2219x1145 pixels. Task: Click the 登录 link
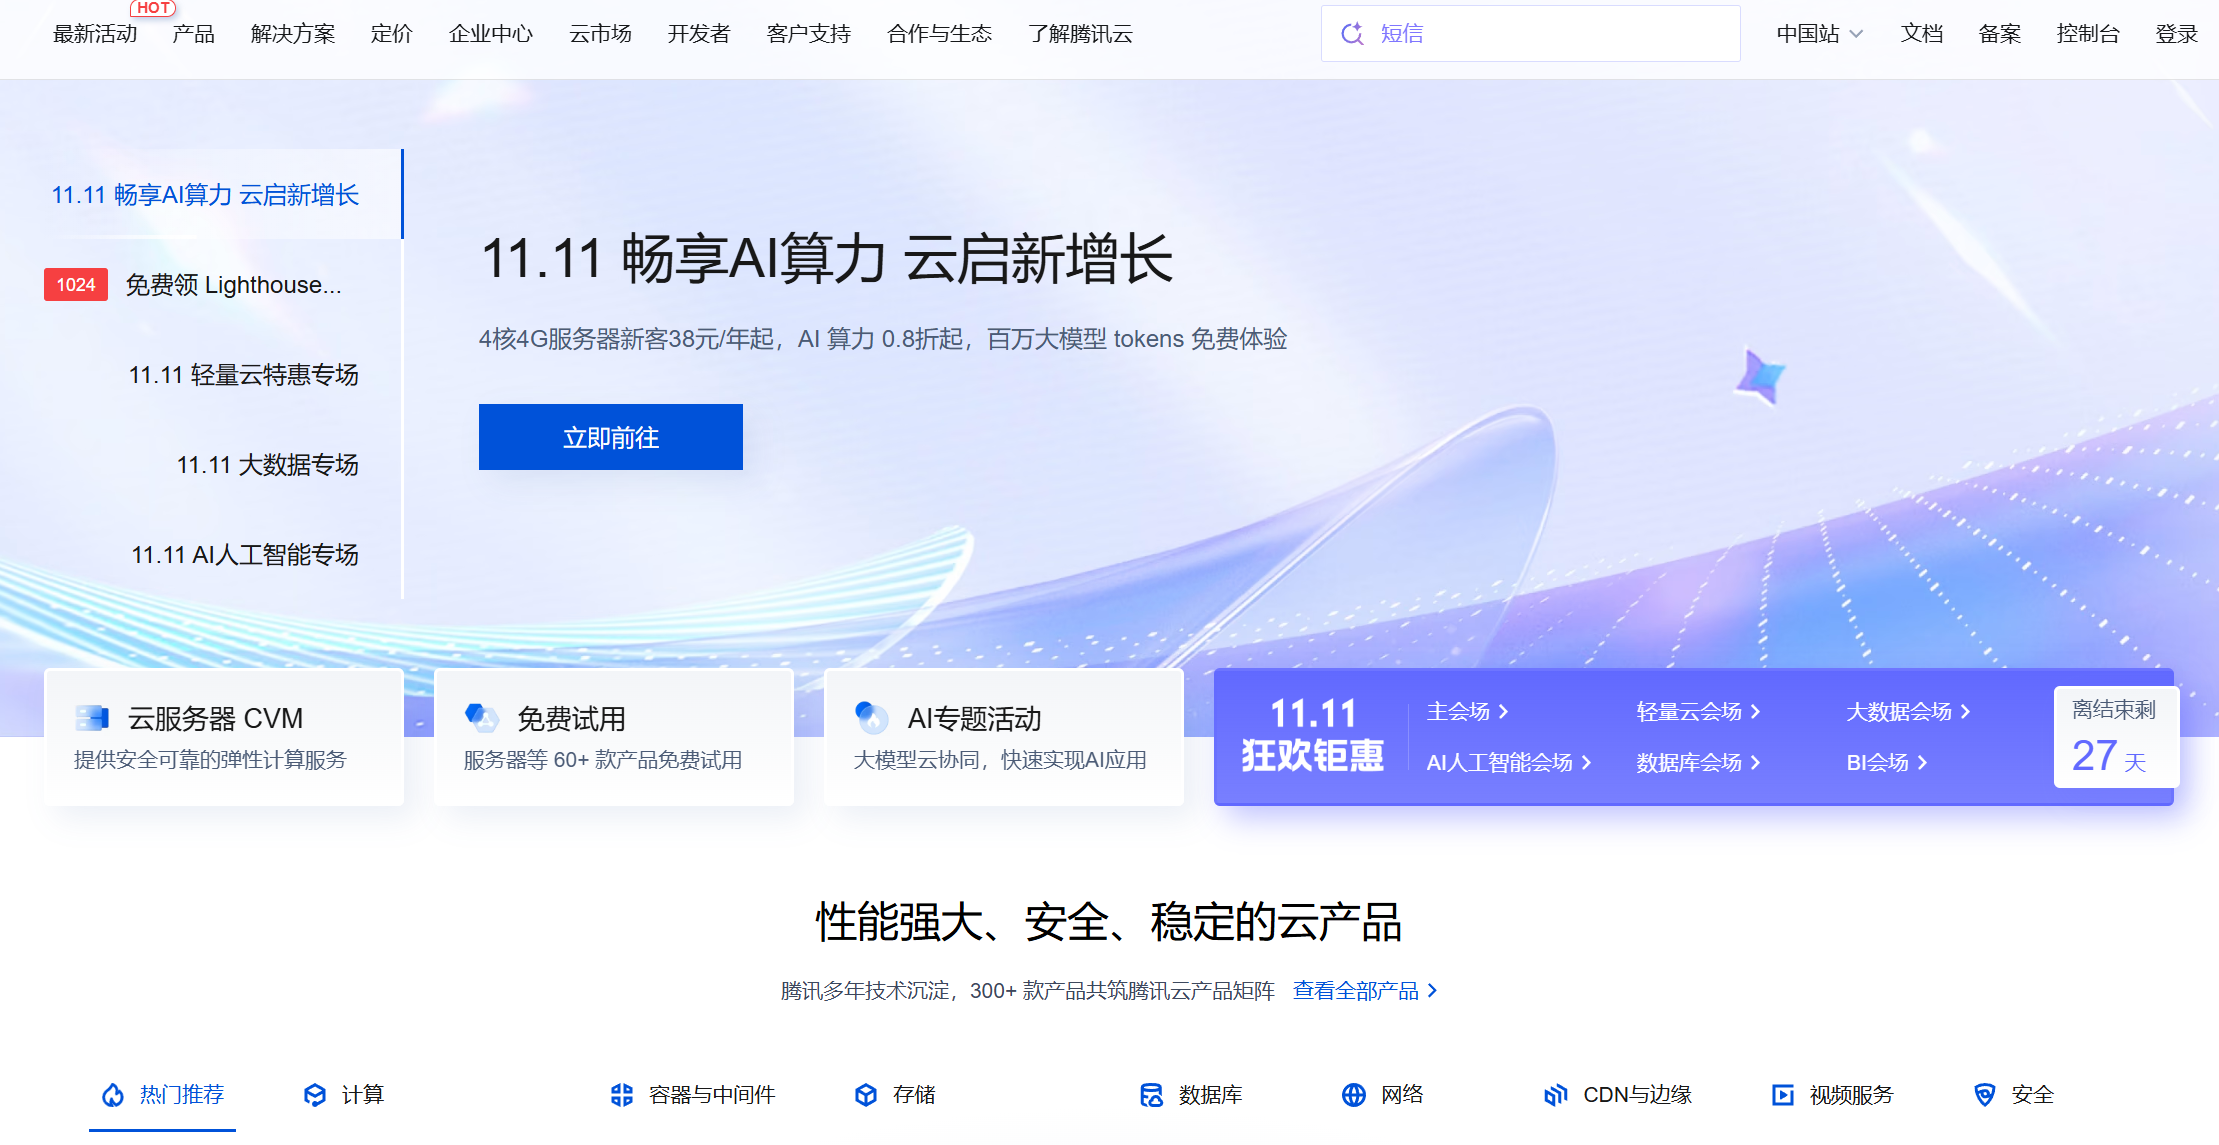click(x=2177, y=34)
